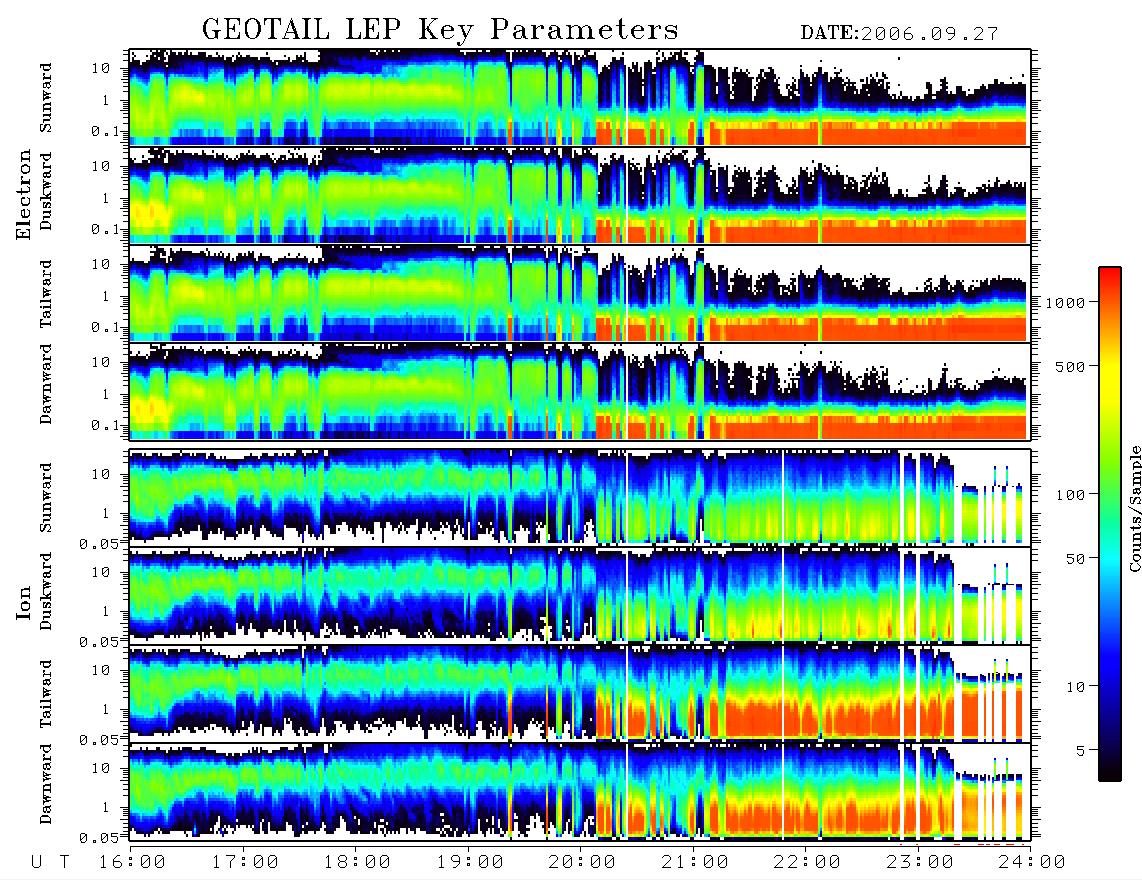Open the Ion Dawnward spectrogram panel
This screenshot has width=1142, height=880.
point(580,791)
